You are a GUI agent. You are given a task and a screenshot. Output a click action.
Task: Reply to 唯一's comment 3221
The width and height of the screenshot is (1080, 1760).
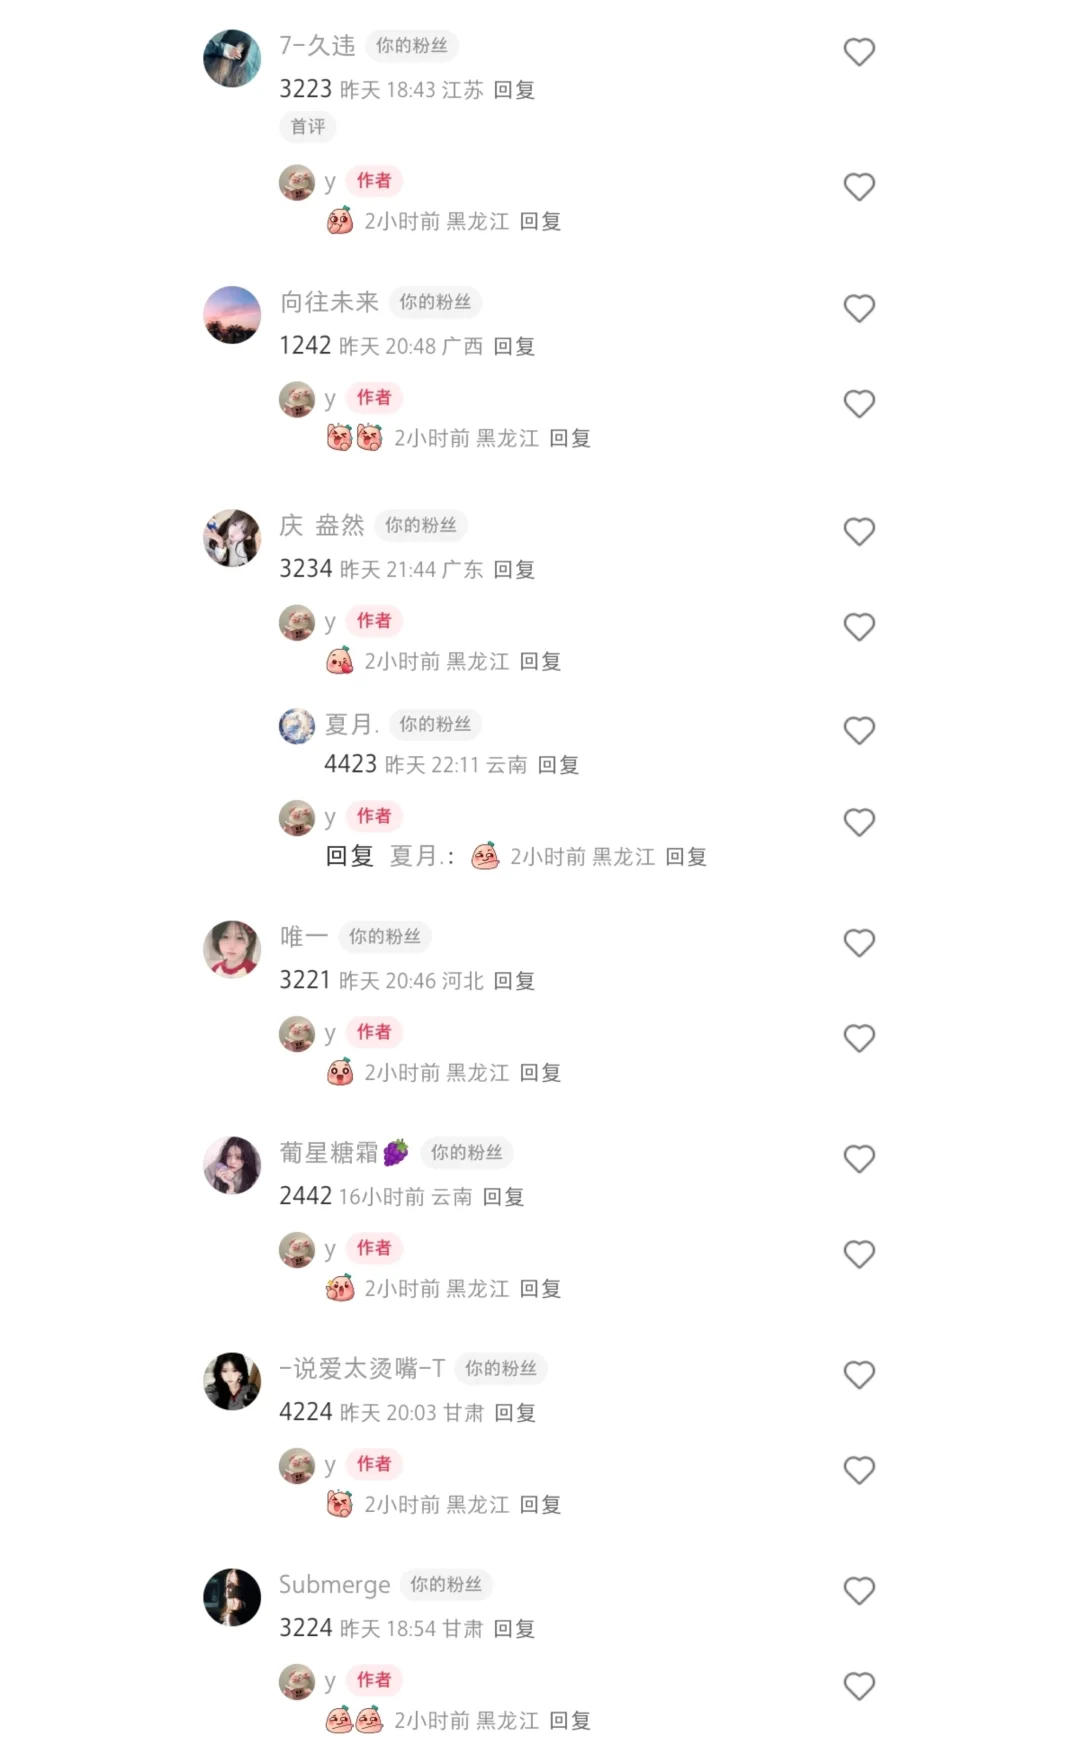tap(514, 981)
